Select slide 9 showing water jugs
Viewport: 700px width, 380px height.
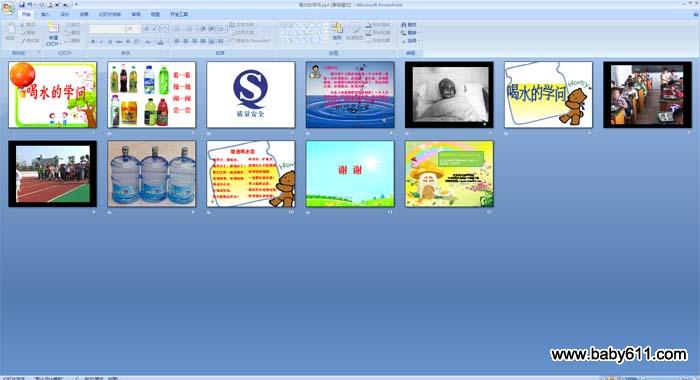(x=151, y=174)
